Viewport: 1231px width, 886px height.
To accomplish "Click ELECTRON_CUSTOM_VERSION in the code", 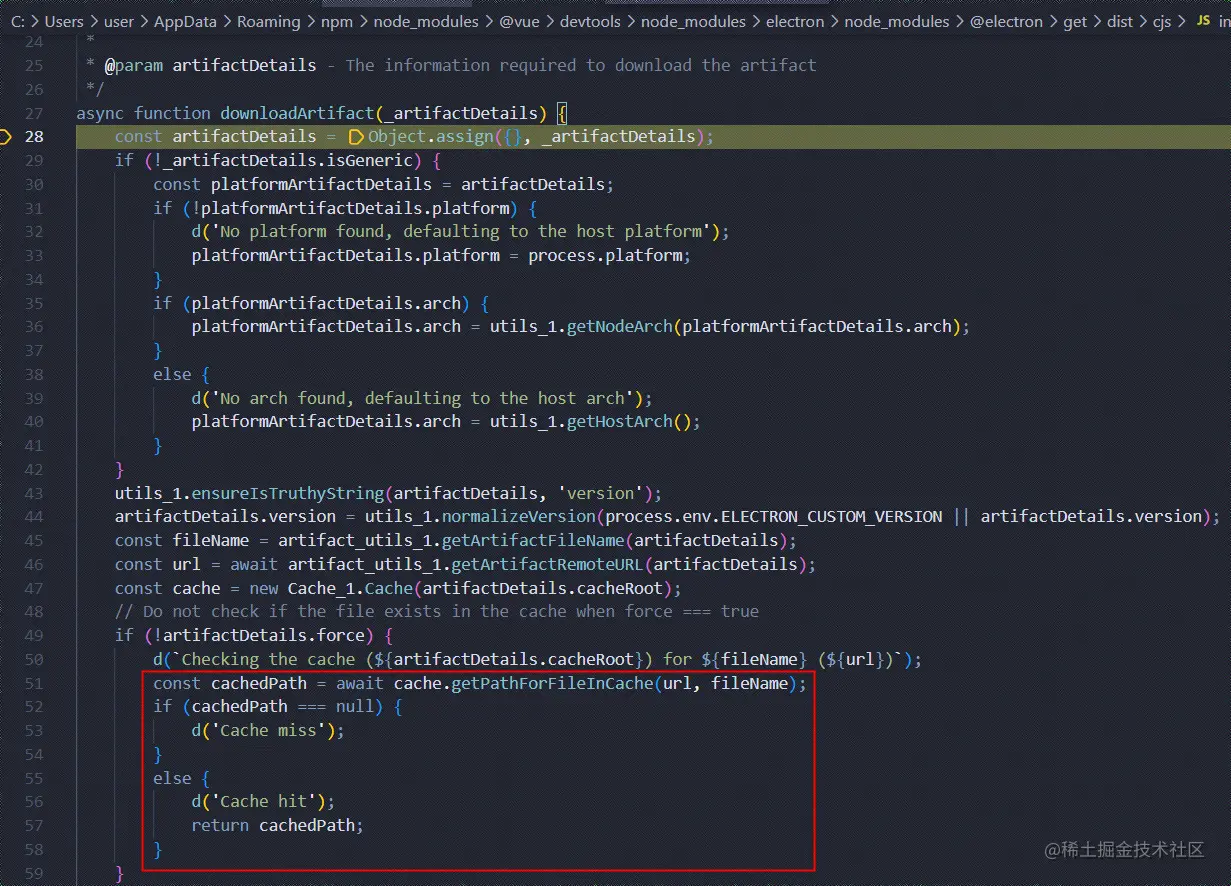I will pyautogui.click(x=831, y=517).
